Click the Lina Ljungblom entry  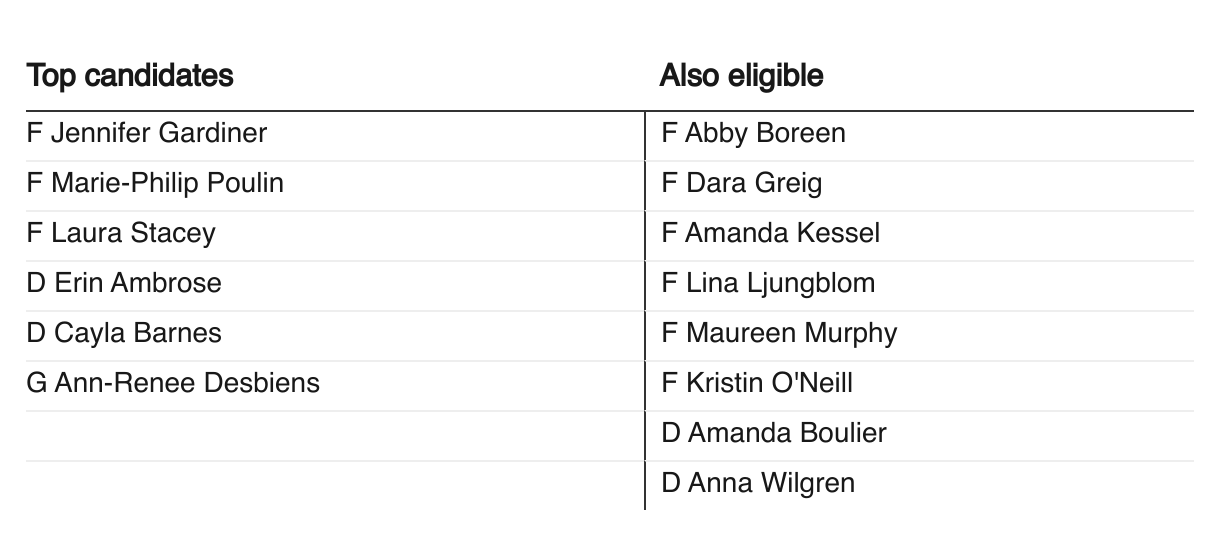[x=768, y=283]
